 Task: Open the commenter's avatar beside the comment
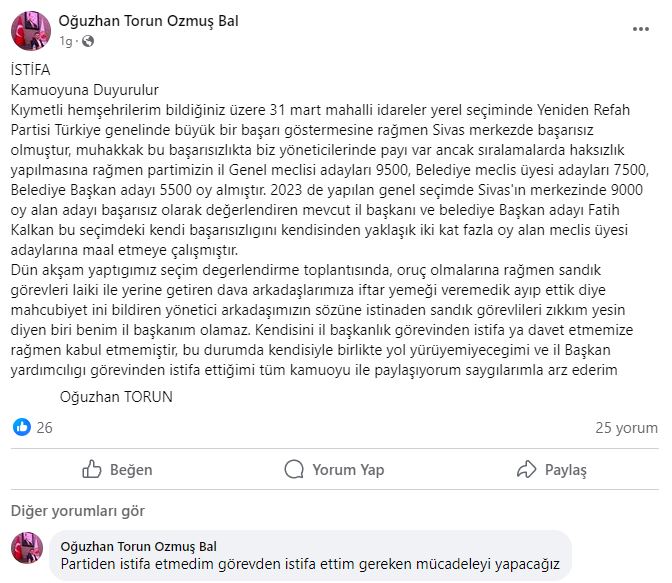[x=30, y=552]
